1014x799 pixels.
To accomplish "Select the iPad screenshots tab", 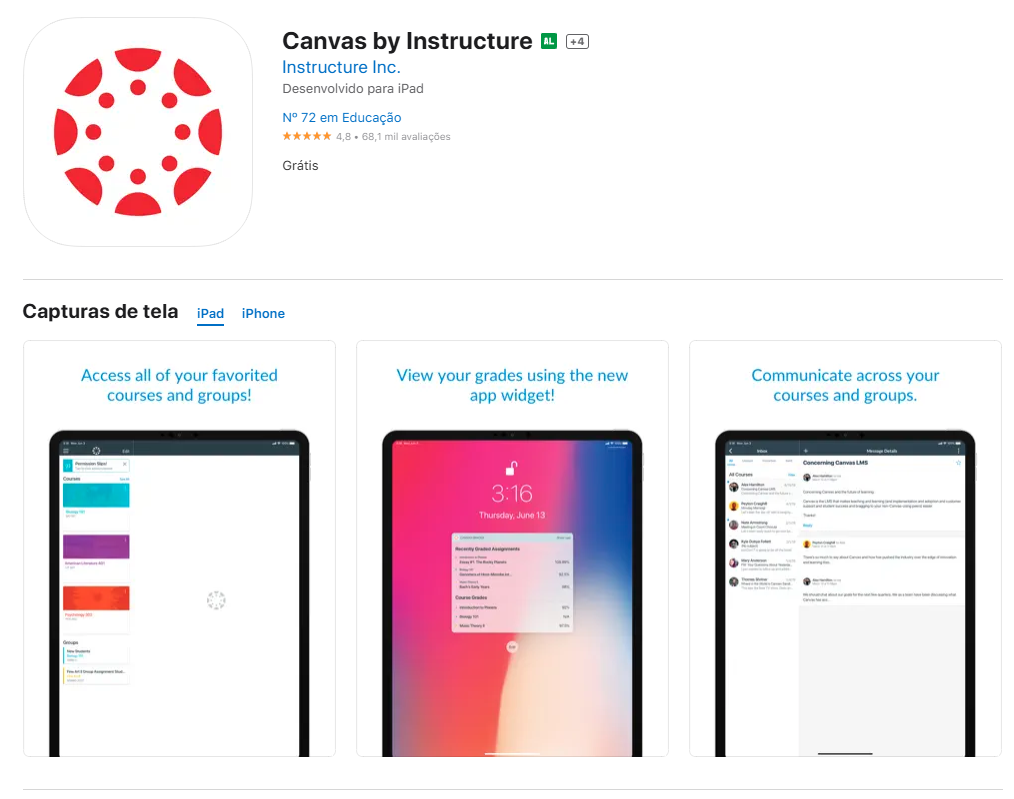I will click(210, 314).
